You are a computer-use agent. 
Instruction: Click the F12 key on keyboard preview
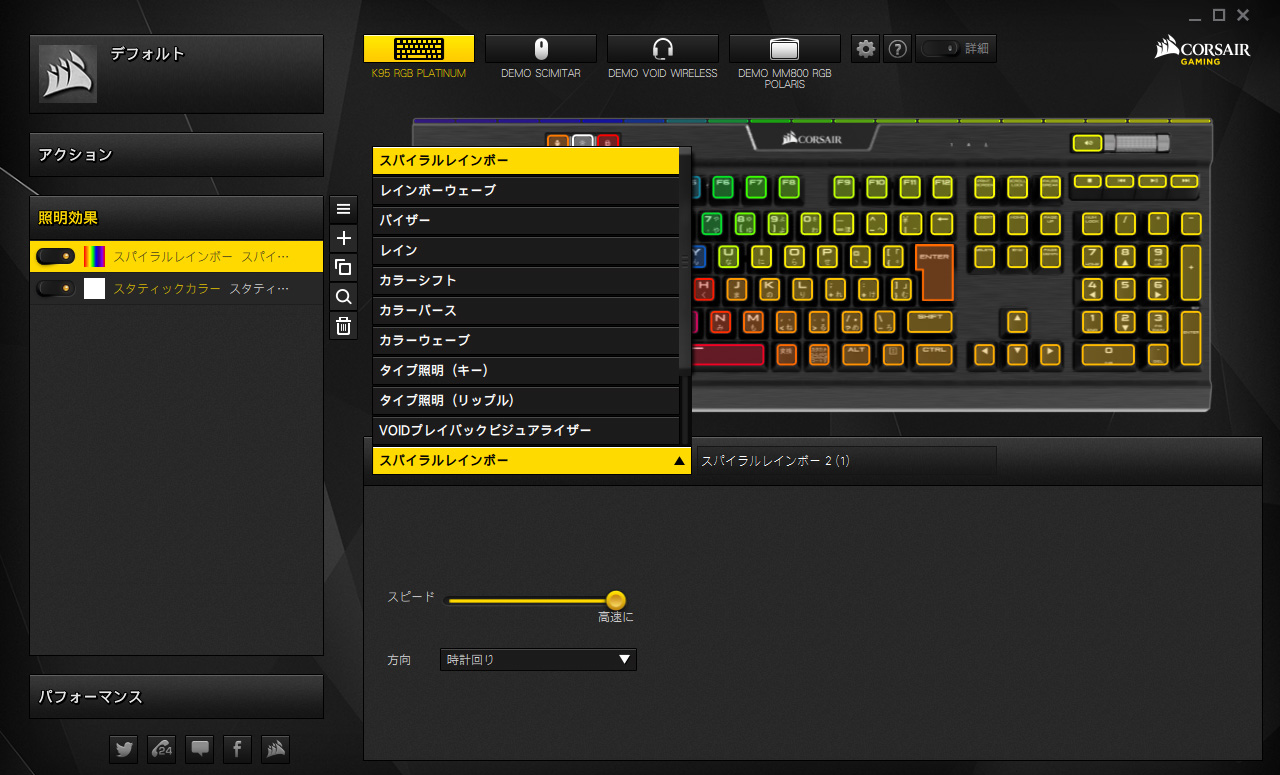tap(942, 186)
